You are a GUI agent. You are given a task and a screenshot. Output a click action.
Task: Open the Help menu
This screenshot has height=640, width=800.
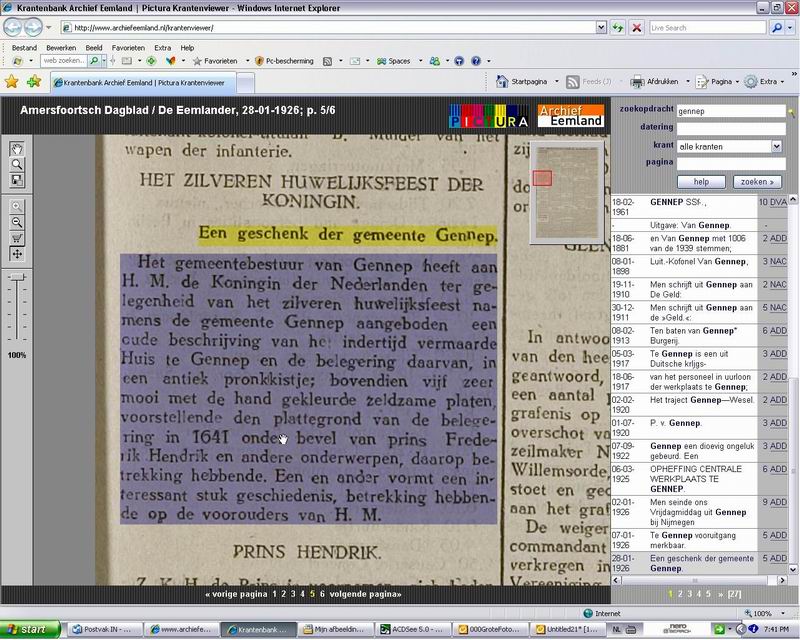coord(187,47)
